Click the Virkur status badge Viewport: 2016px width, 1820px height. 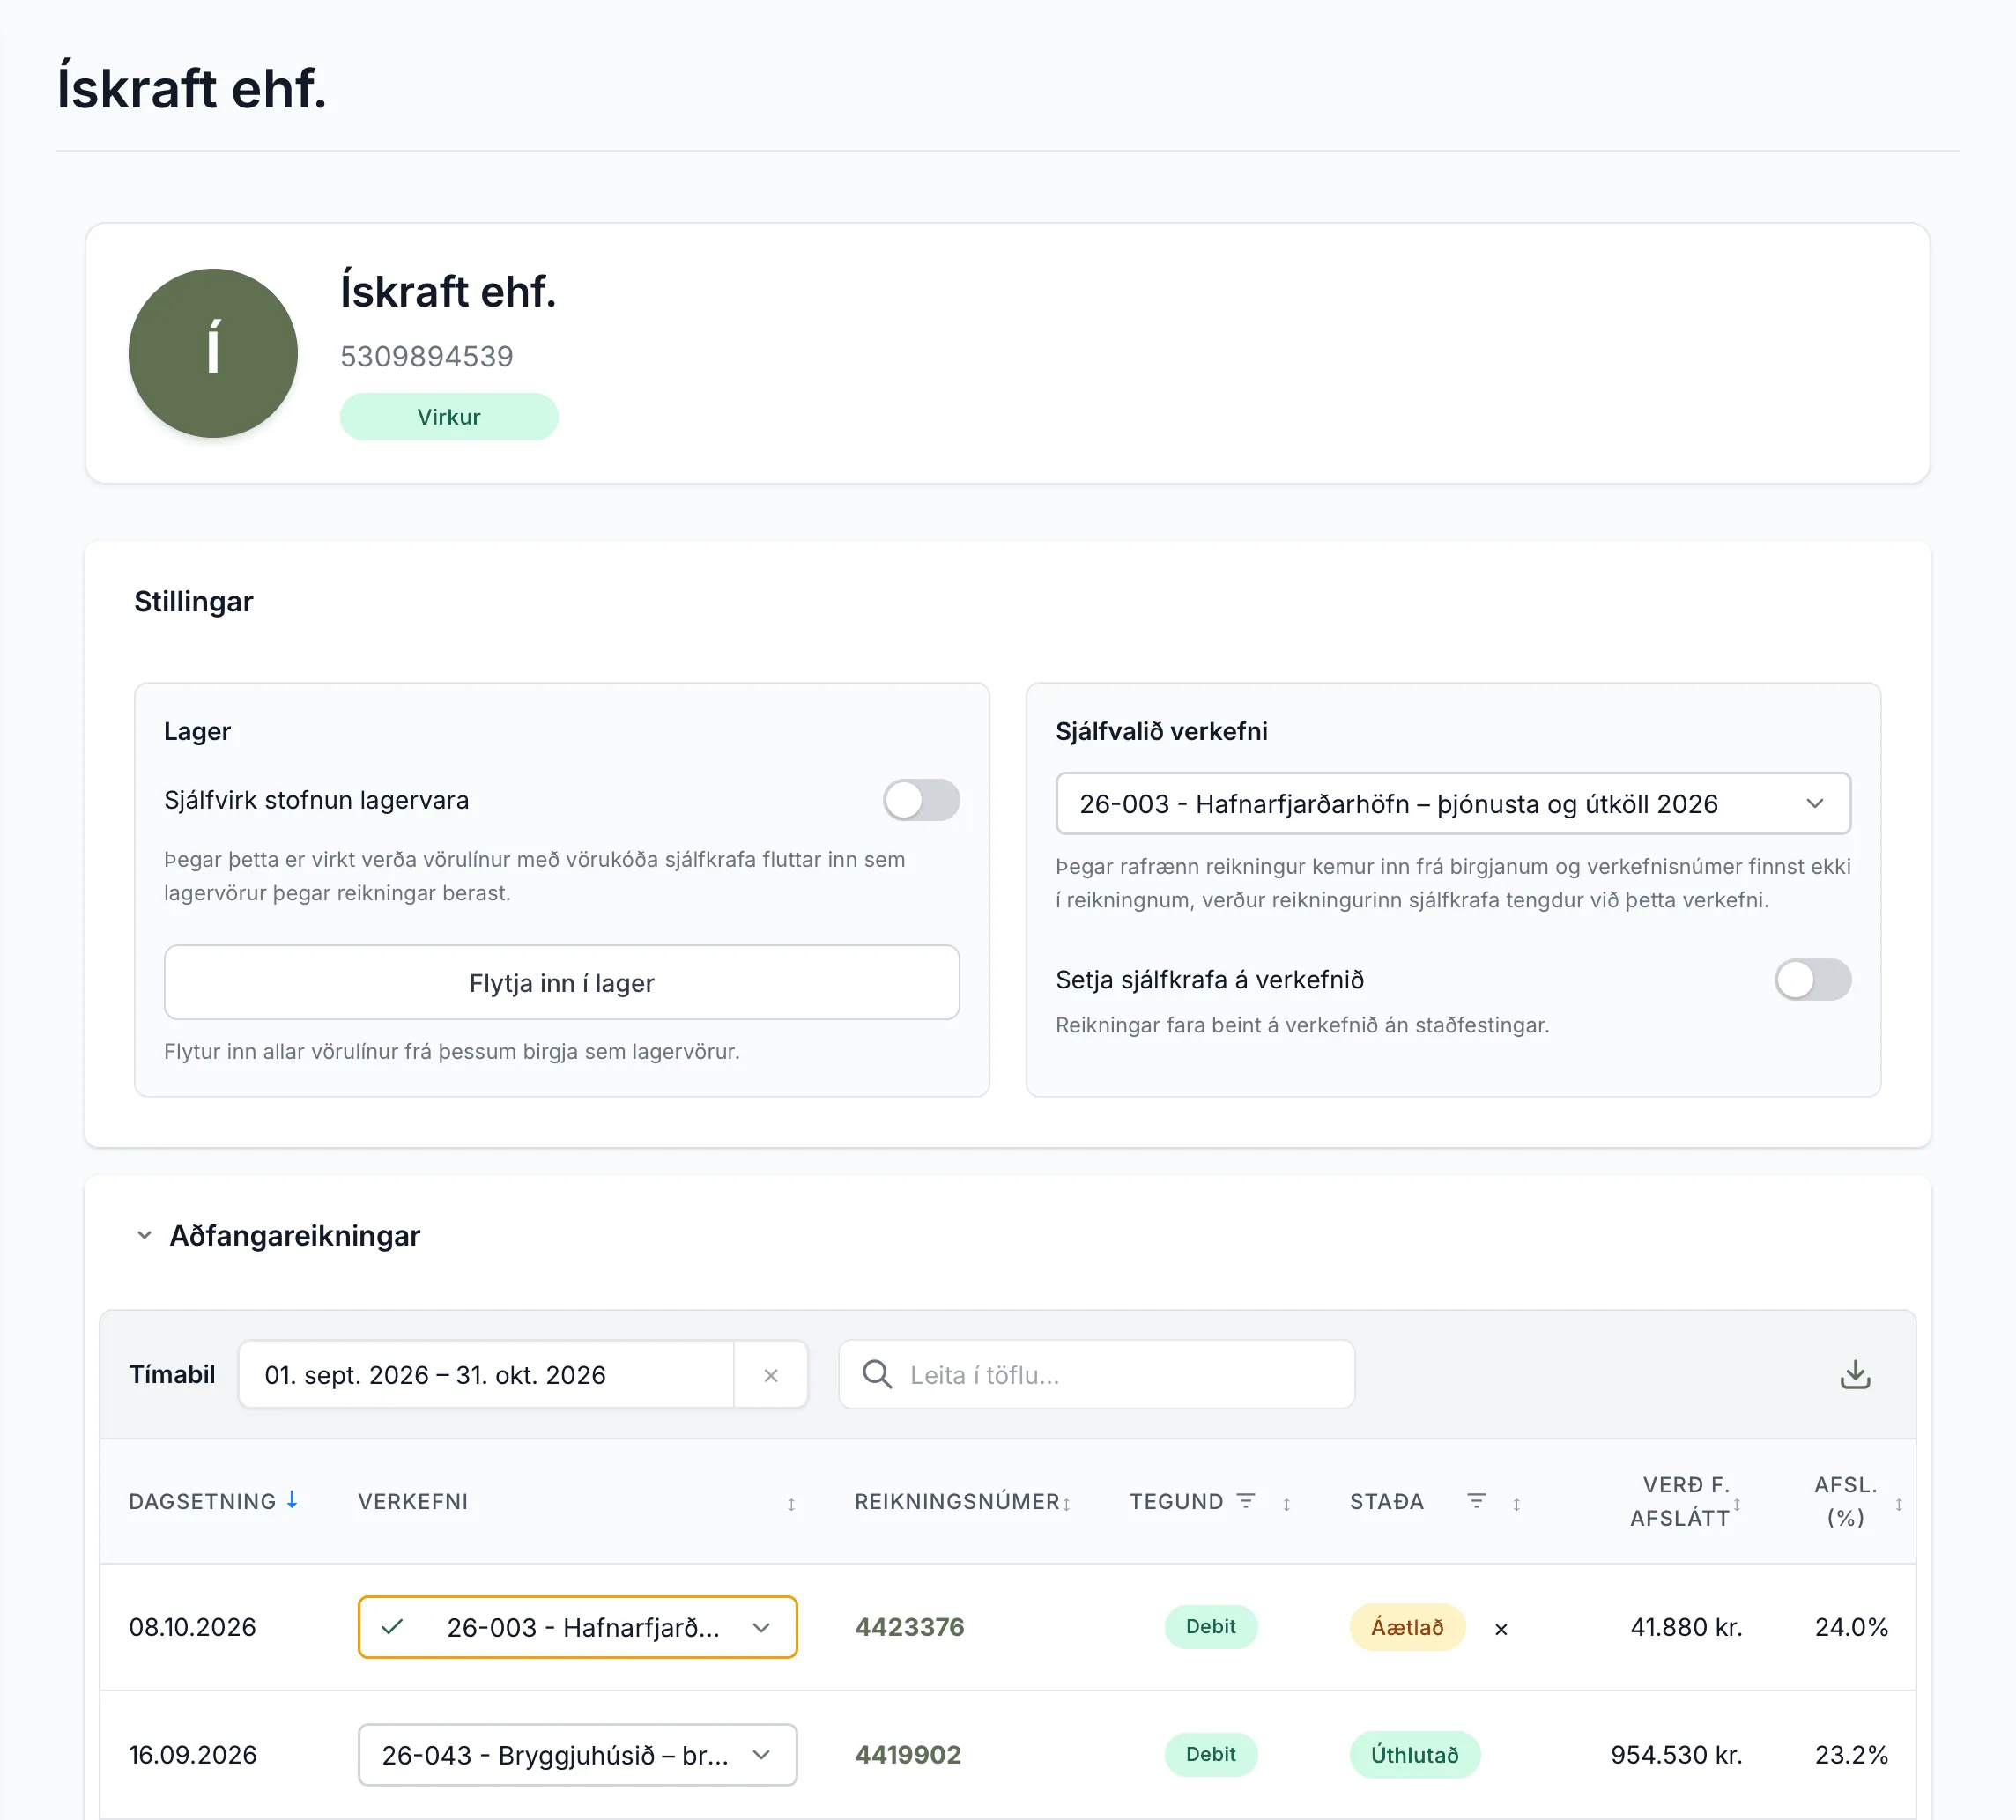[449, 417]
